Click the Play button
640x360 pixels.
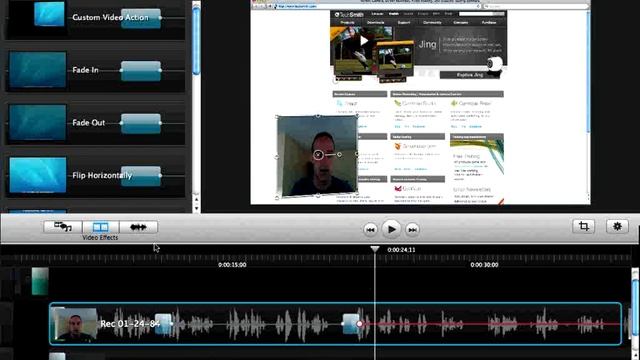pyautogui.click(x=391, y=229)
